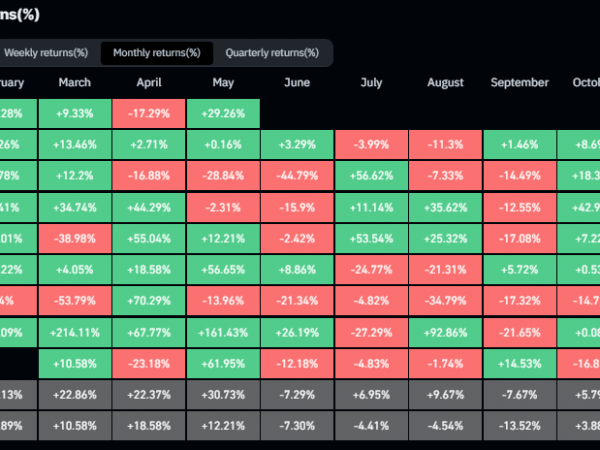600x450 pixels.
Task: Click the +2.71% cell
Action: [x=149, y=145]
